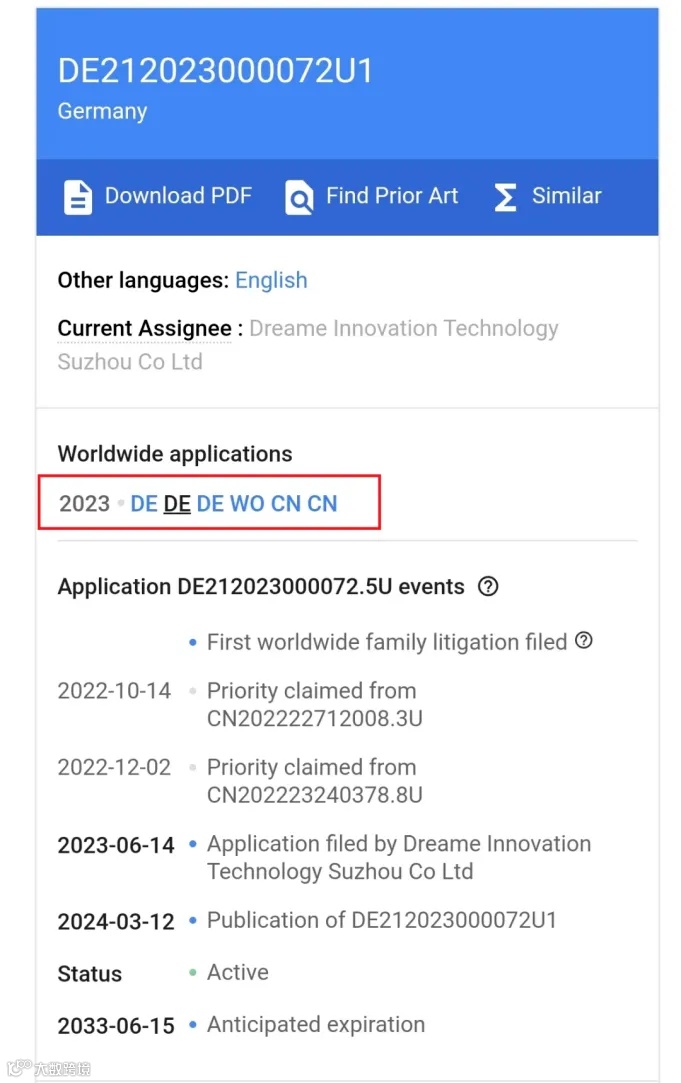Click the Current Assignee label
The width and height of the screenshot is (681, 1083).
(144, 328)
